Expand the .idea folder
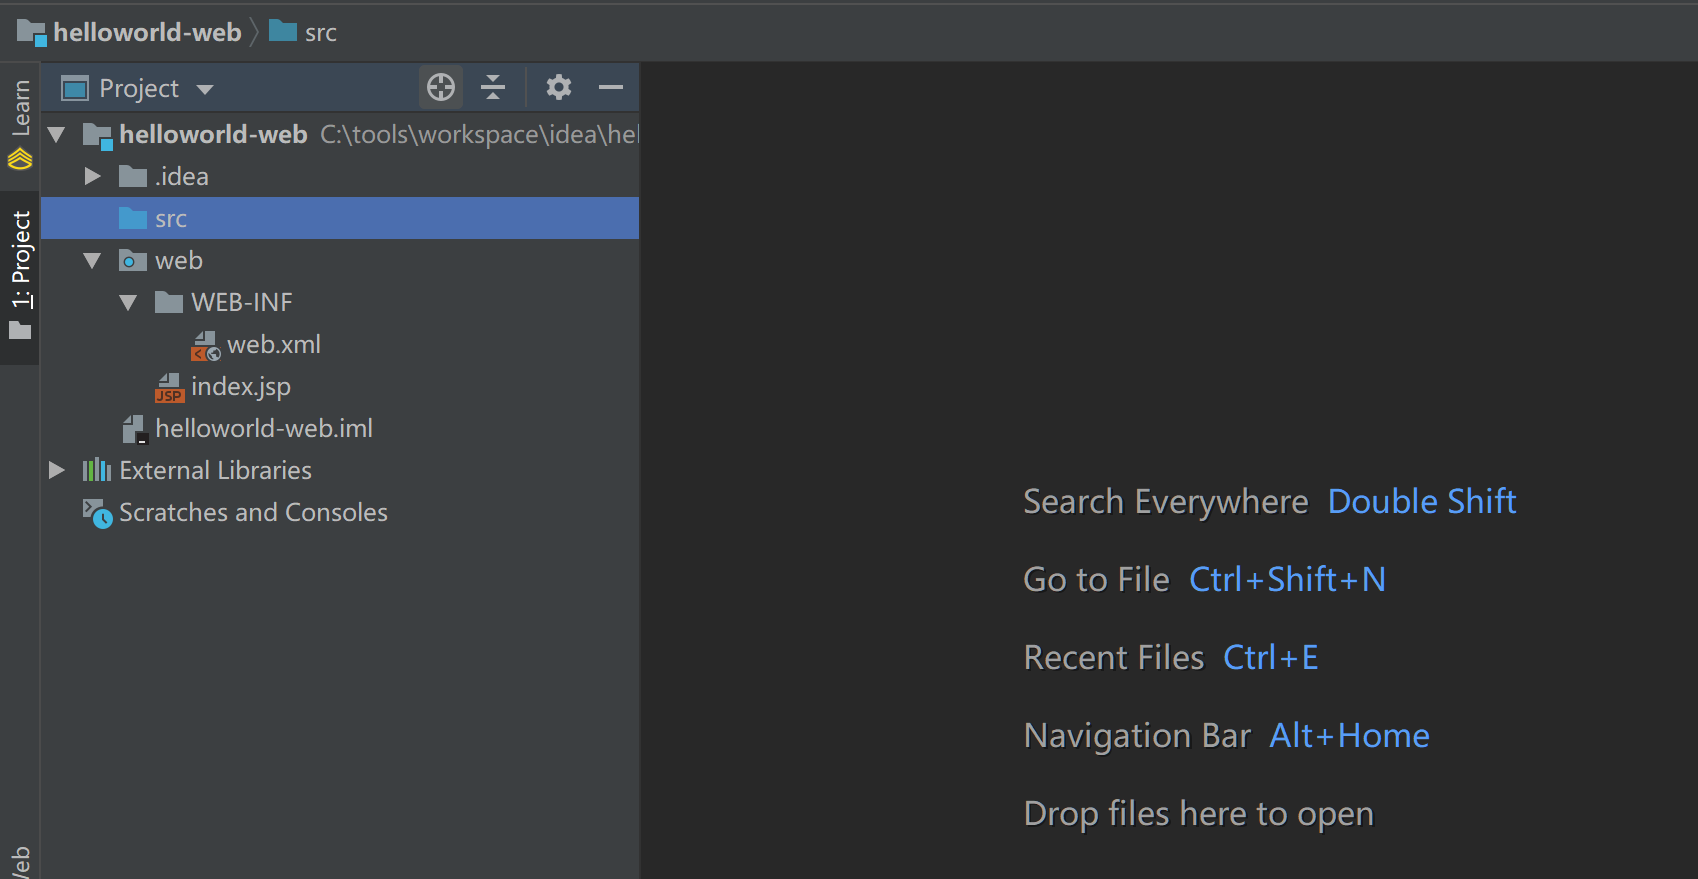Screen dimensions: 1698x879 coord(93,176)
